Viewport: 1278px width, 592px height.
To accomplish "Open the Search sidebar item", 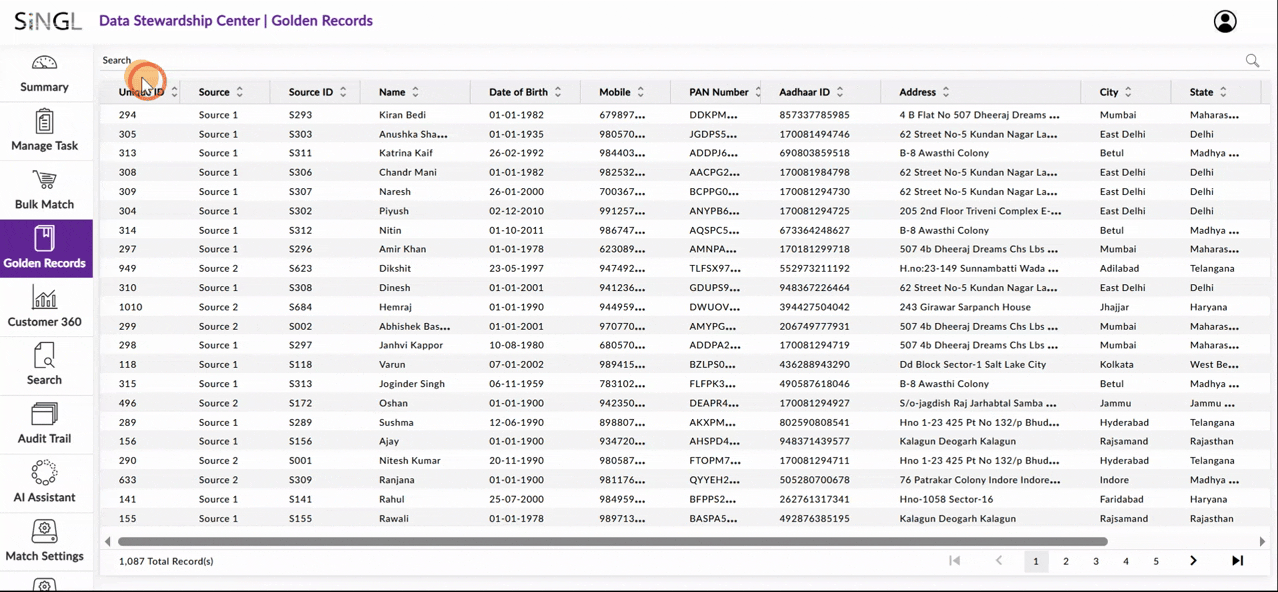I will pos(45,364).
